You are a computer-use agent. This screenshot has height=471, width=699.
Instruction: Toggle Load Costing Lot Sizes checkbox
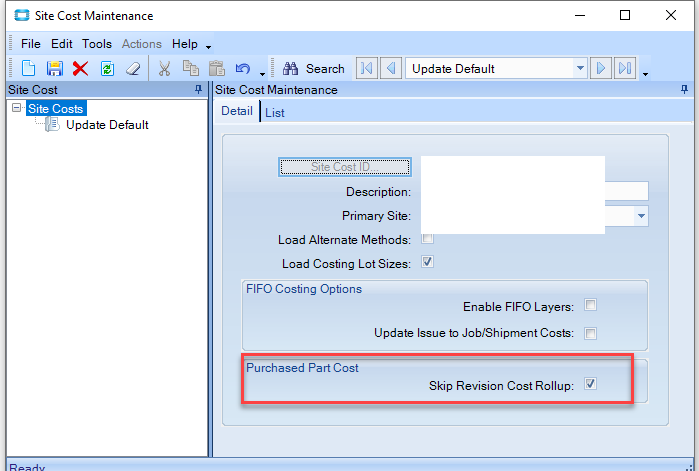click(428, 262)
